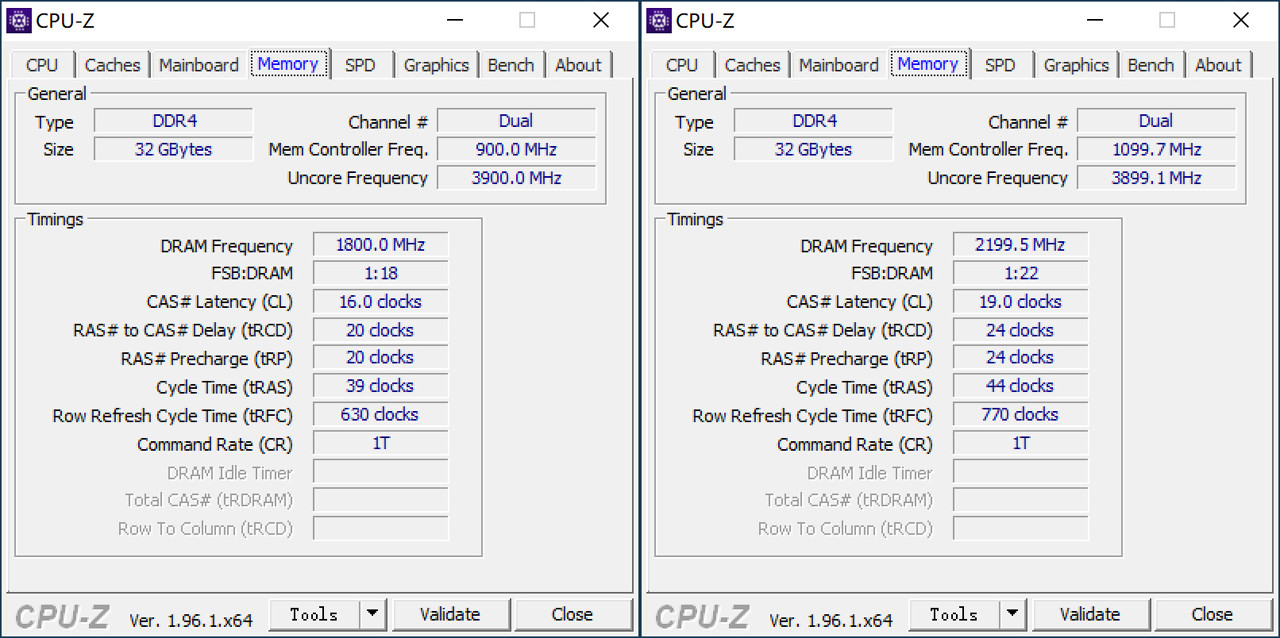This screenshot has height=638, width=1280.
Task: Switch to the Bench tab in right window
Action: click(x=1150, y=65)
